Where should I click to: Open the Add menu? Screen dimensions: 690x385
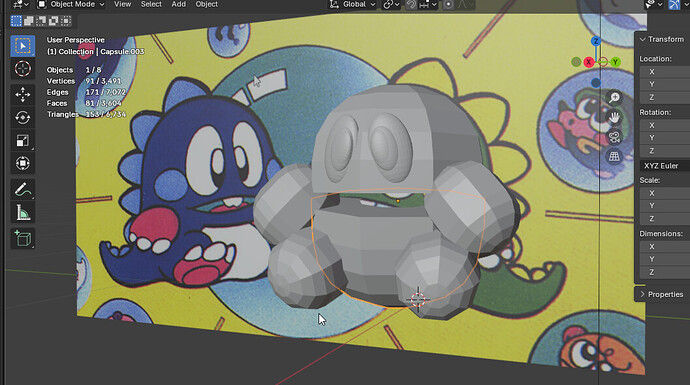(178, 4)
